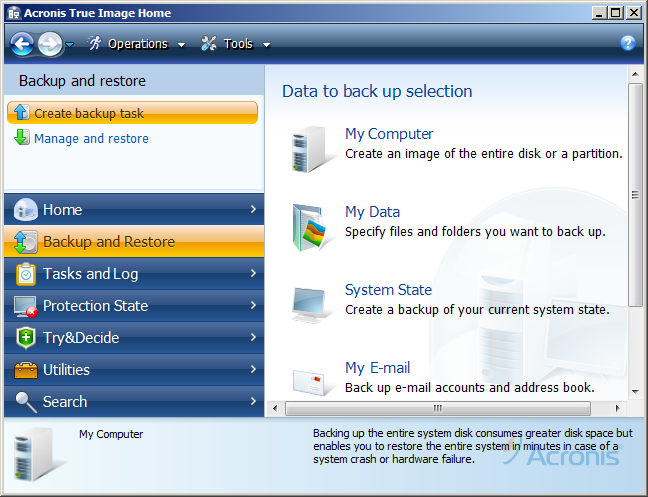Open Help via the question mark icon
This screenshot has width=648, height=497.
tap(628, 43)
